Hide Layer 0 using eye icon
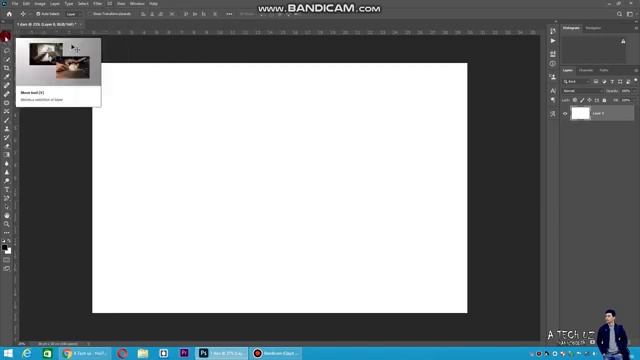This screenshot has height=360, width=640. click(565, 114)
